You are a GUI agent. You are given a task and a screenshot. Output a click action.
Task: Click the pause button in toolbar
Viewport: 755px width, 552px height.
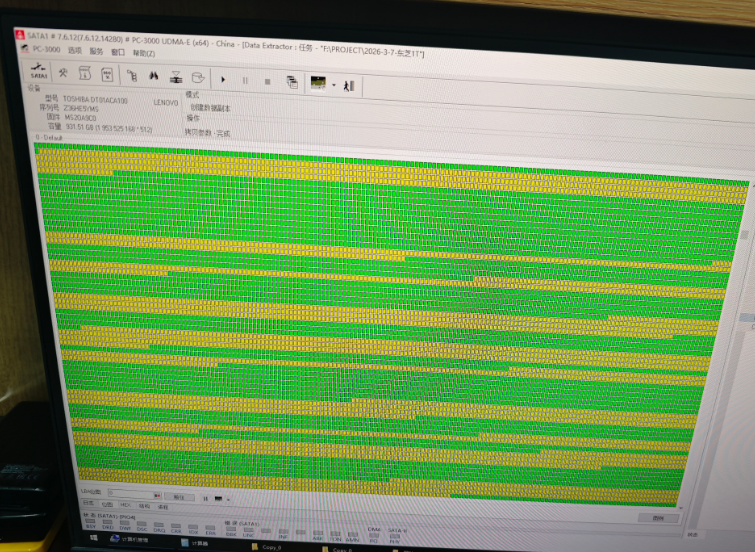[x=245, y=79]
